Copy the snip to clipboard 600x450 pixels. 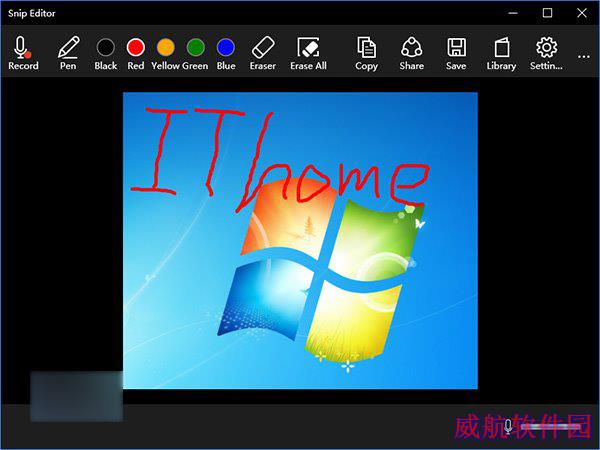pyautogui.click(x=366, y=53)
